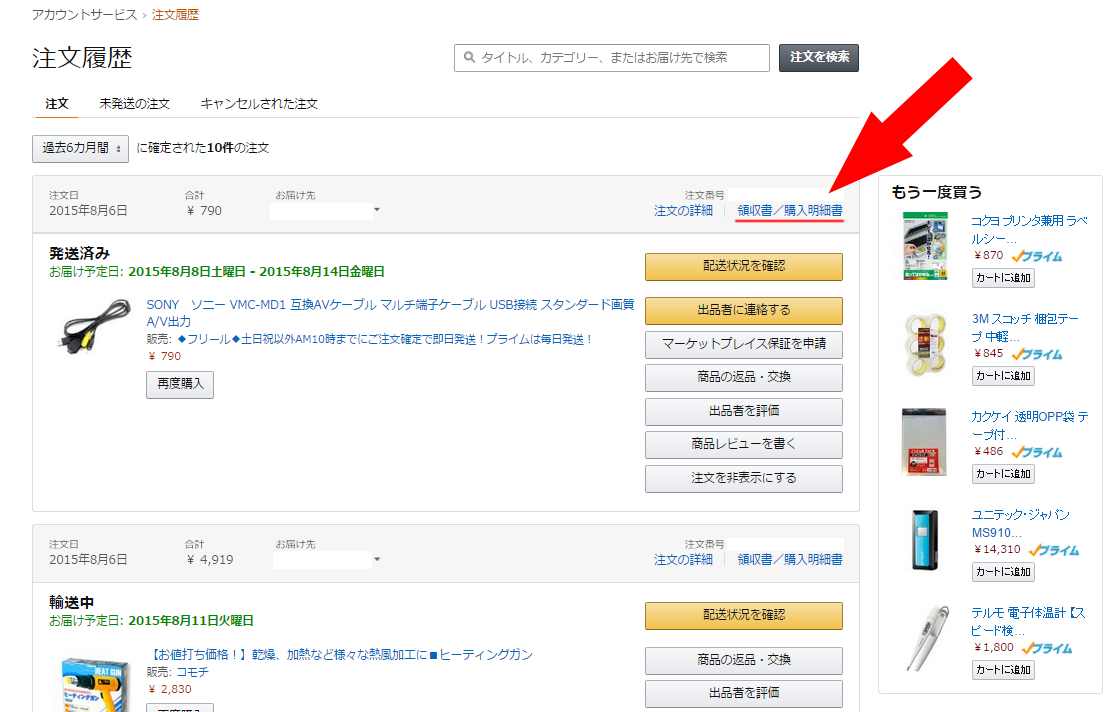Click the search magnifier icon in order search box
The width and height of the screenshot is (1113, 712).
point(469,57)
